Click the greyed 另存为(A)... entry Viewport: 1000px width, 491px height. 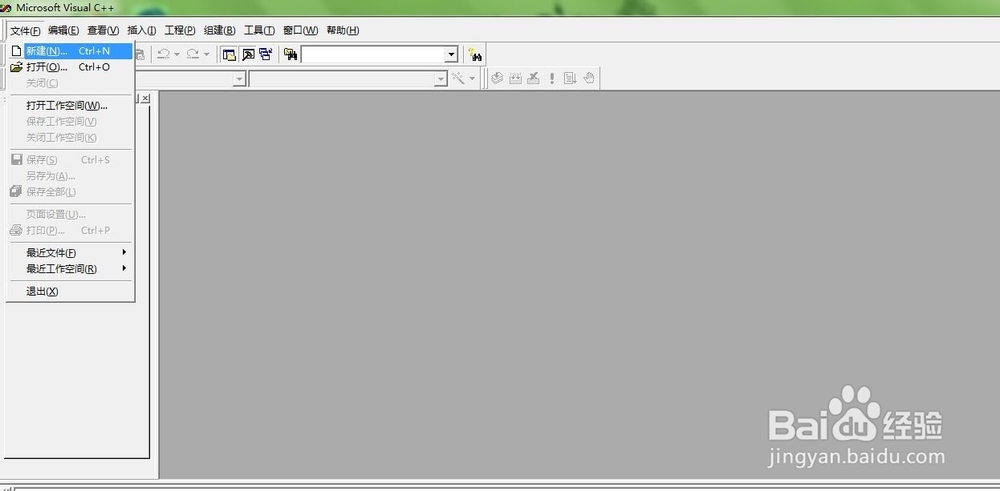click(70, 176)
